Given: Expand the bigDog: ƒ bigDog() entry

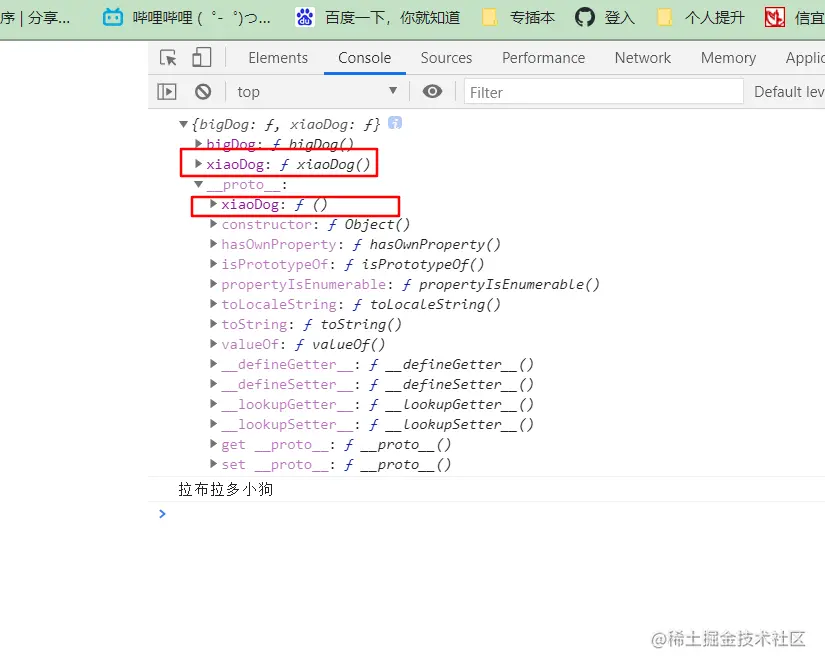Looking at the screenshot, I should pos(198,143).
